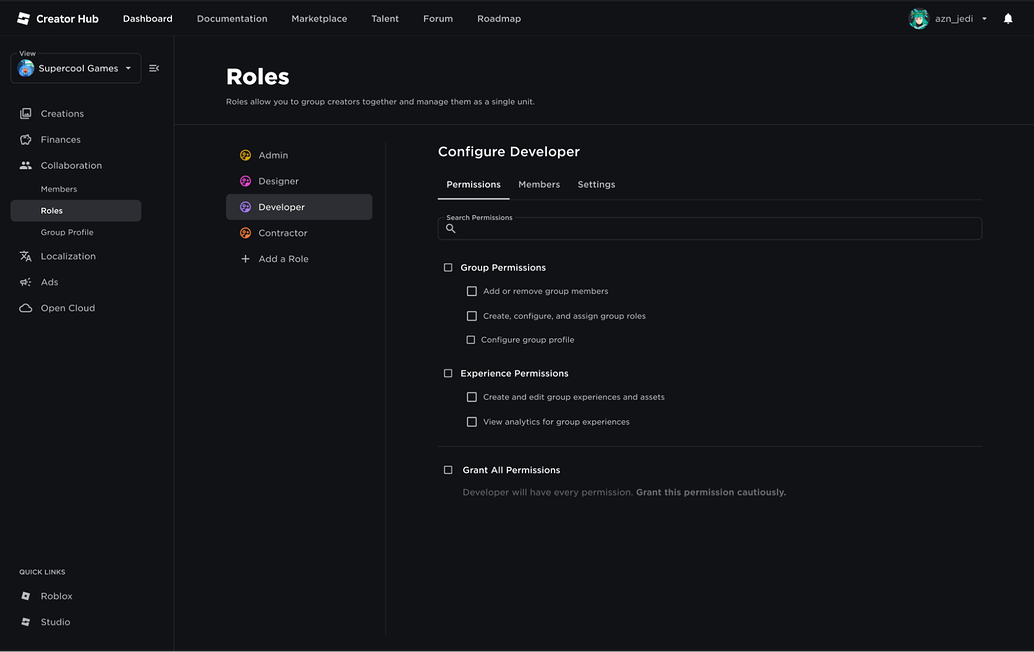1034x652 pixels.
Task: Enable the Add or remove group members permission
Action: click(x=471, y=290)
